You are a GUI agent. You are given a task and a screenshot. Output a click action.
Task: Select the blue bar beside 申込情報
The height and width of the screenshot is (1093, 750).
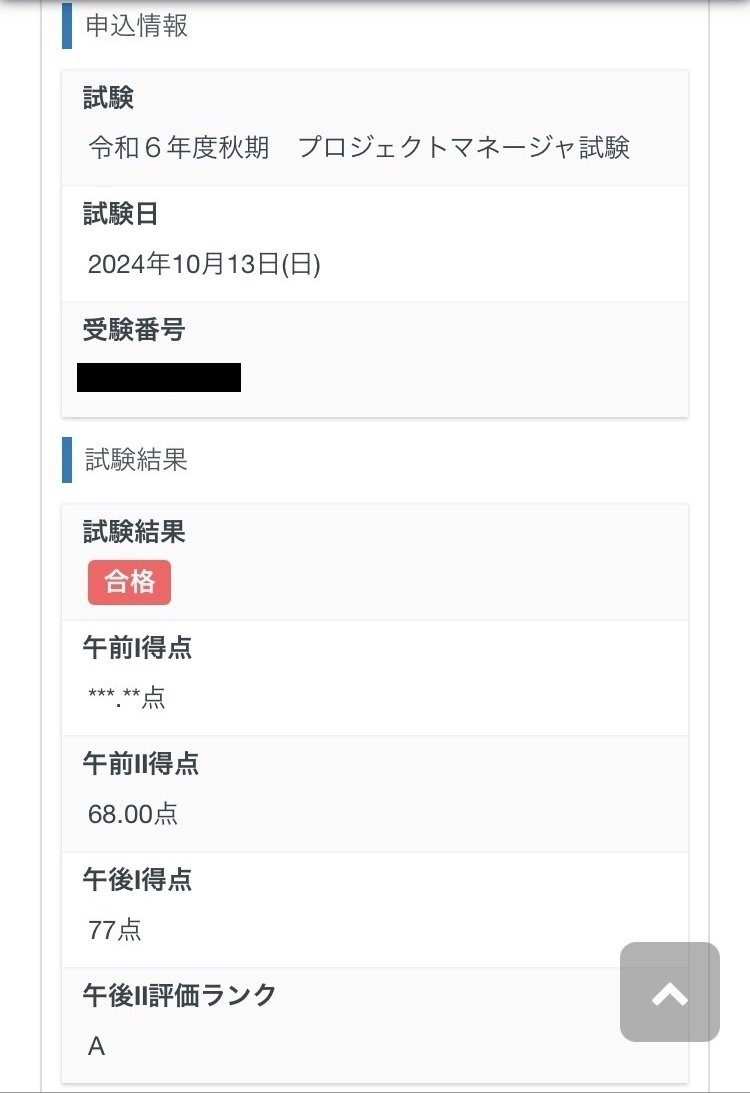pos(66,28)
